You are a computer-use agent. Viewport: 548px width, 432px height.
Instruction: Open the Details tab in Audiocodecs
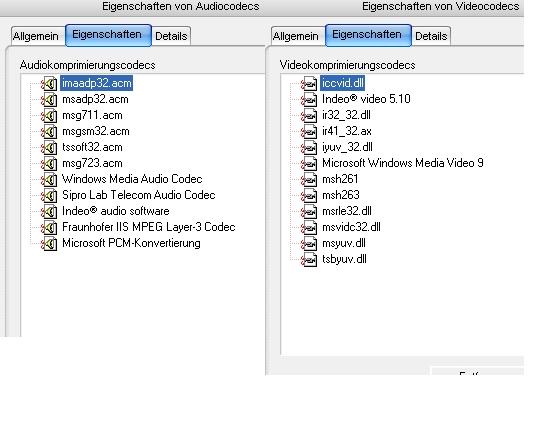pos(171,36)
